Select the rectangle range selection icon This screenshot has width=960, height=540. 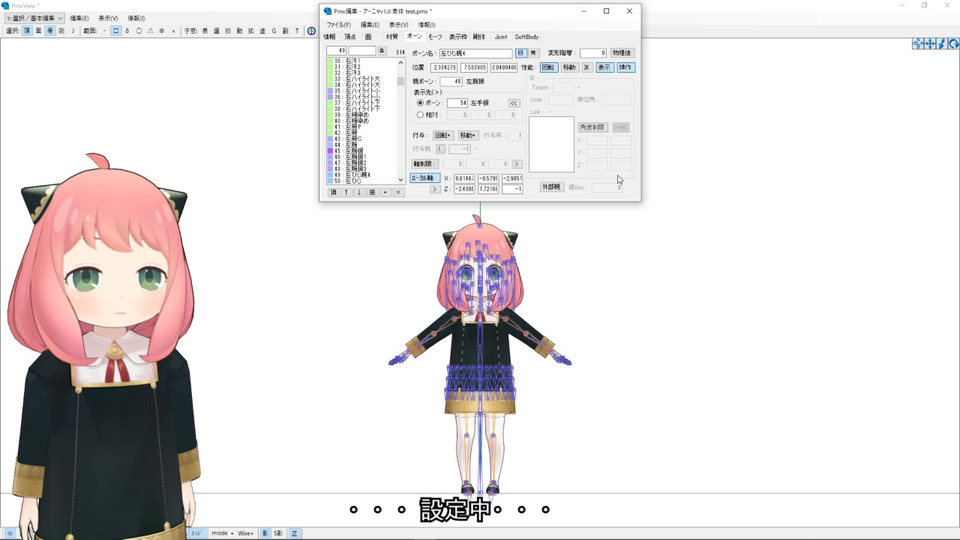pos(116,31)
